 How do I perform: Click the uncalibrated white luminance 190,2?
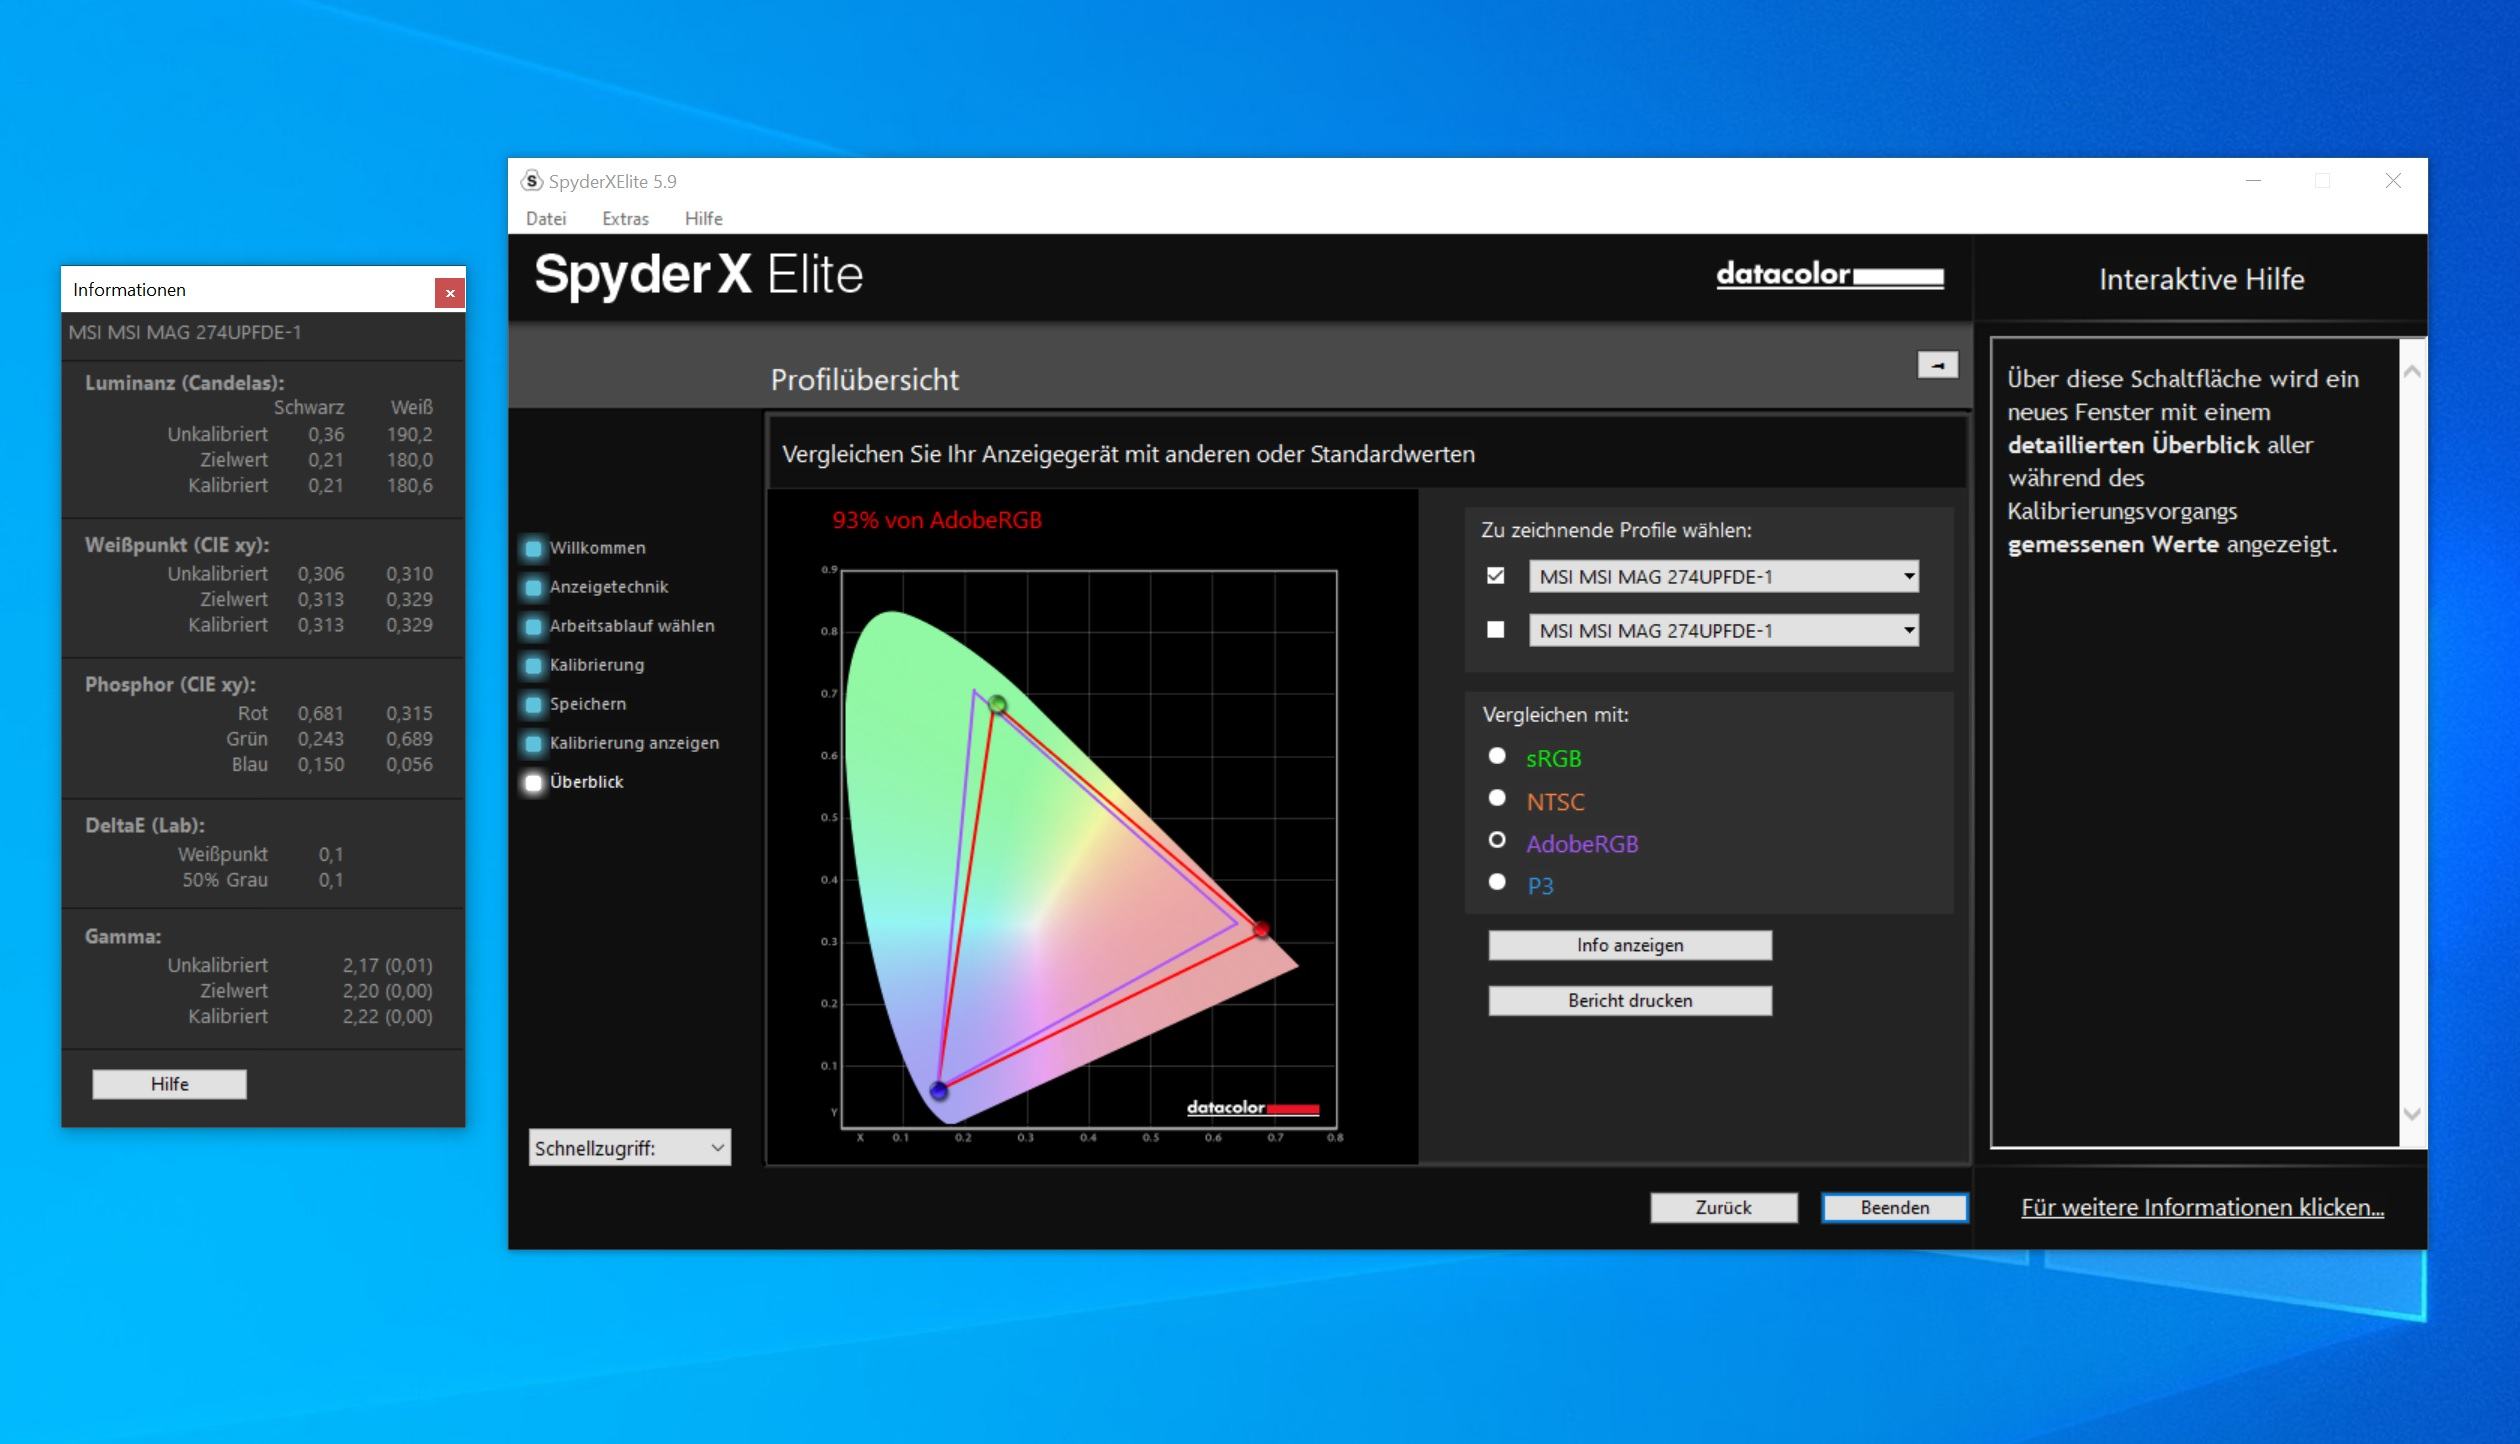410,434
